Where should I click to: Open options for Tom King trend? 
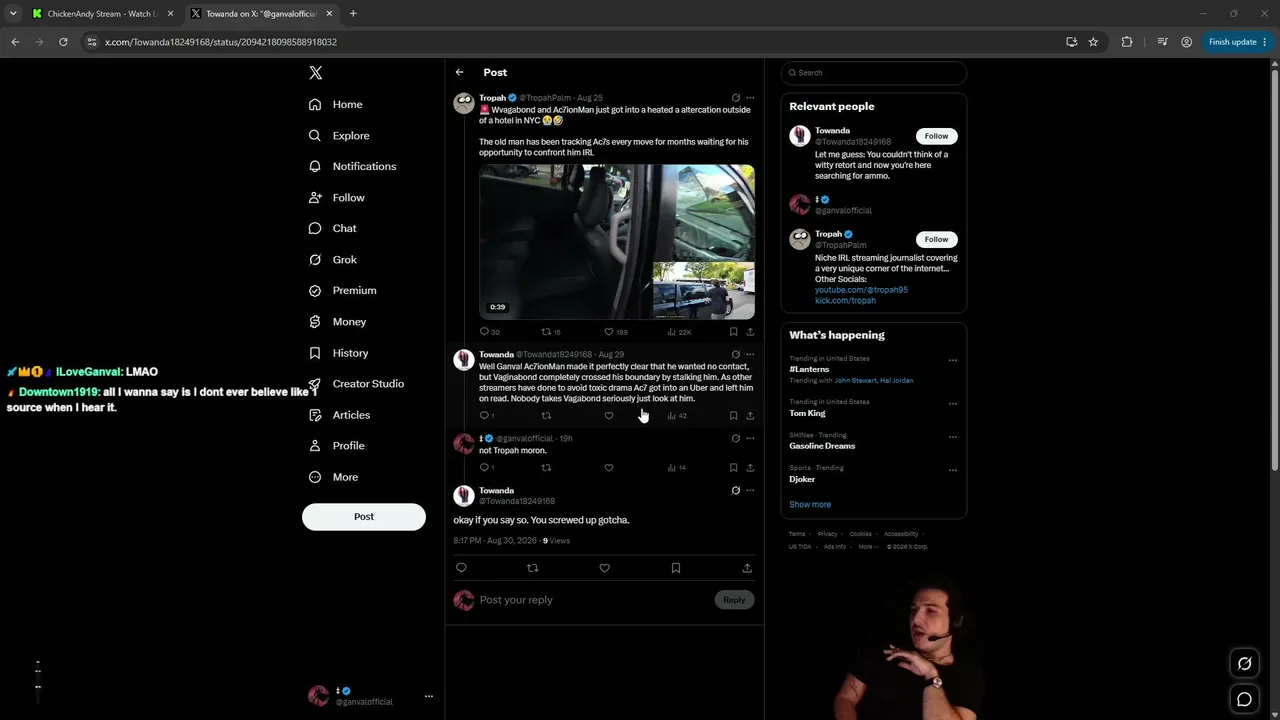coord(953,403)
